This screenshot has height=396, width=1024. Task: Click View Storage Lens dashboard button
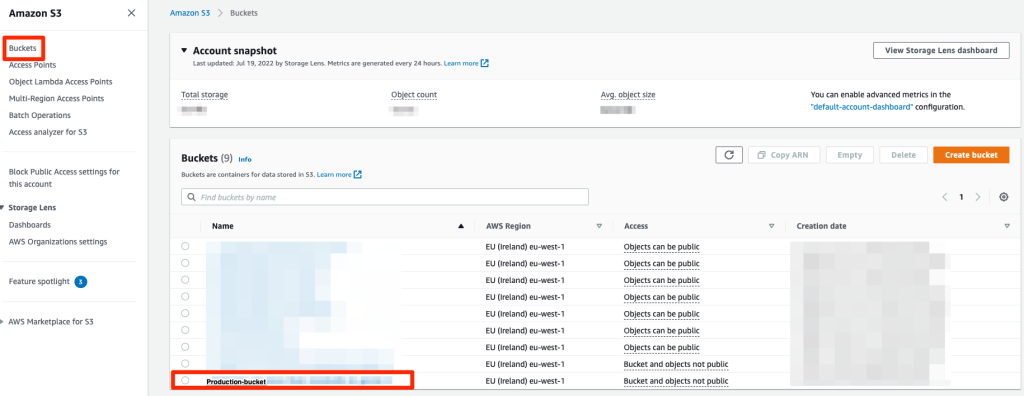941,50
